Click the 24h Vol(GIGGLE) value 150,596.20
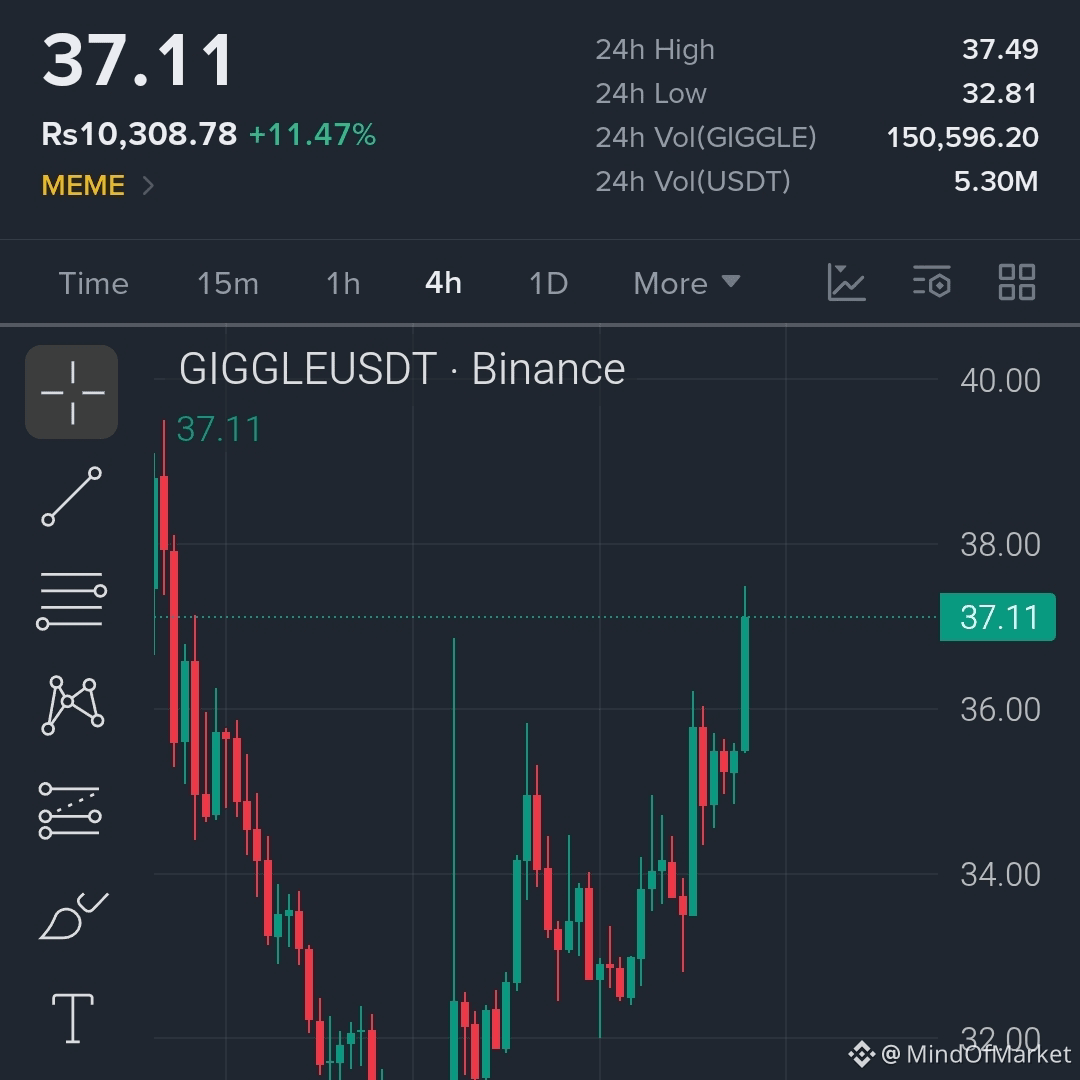The width and height of the screenshot is (1080, 1080). (x=962, y=137)
